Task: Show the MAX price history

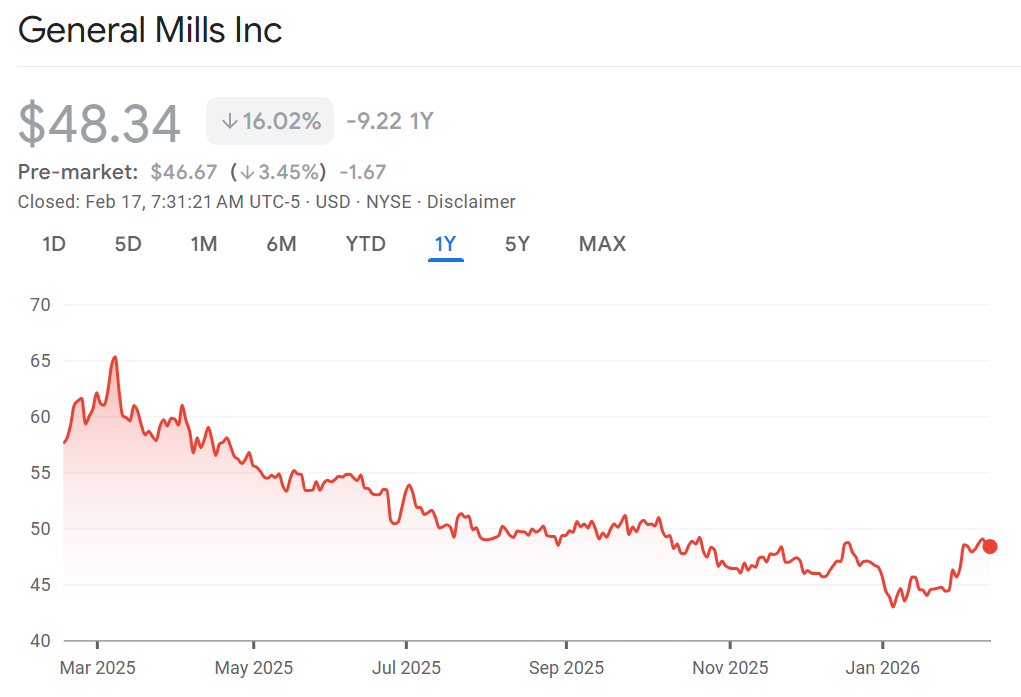Action: [602, 244]
